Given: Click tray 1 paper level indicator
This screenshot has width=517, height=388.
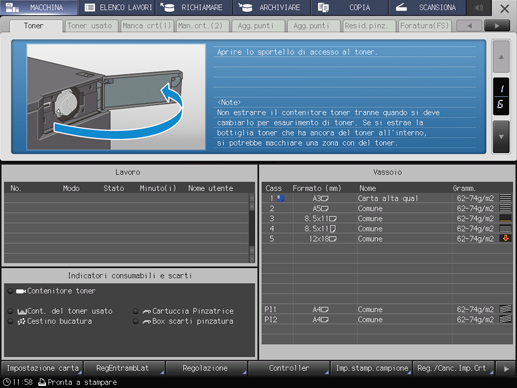Looking at the screenshot, I should coord(505,198).
